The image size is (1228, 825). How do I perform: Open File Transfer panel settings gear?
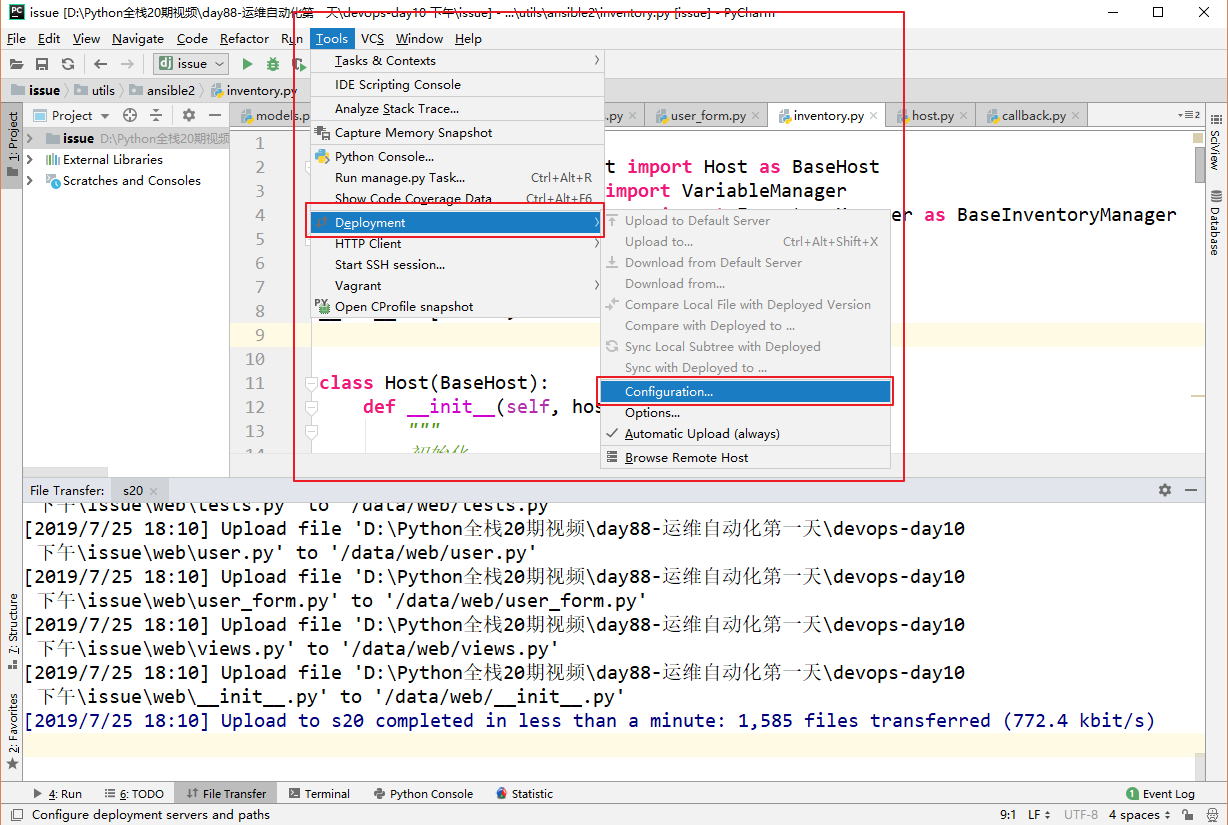[1165, 490]
